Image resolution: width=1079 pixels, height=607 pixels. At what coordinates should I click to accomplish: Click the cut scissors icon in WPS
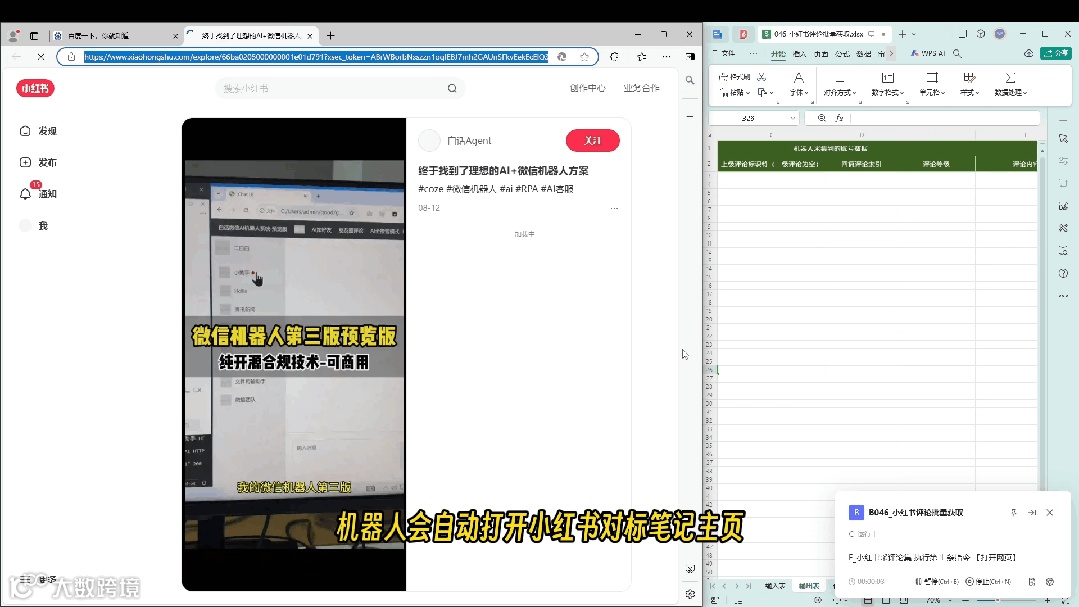[x=762, y=76]
